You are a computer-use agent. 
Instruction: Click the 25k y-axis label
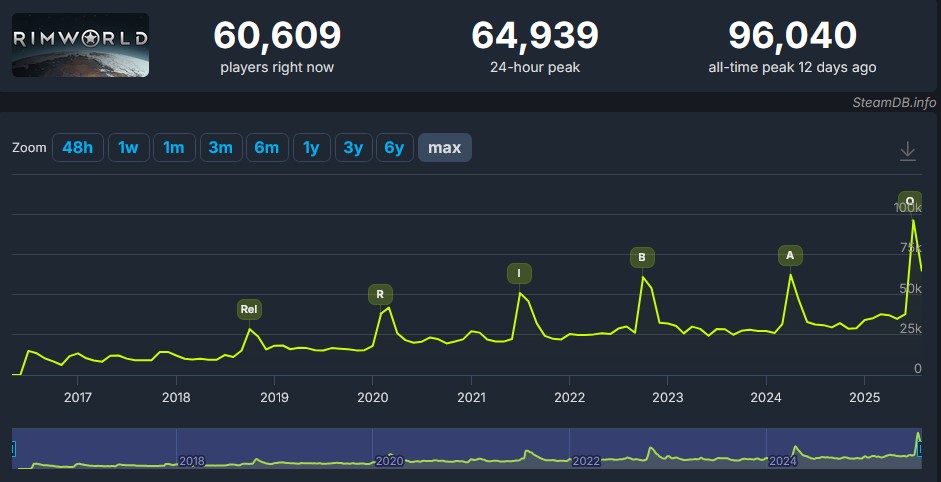coord(910,329)
